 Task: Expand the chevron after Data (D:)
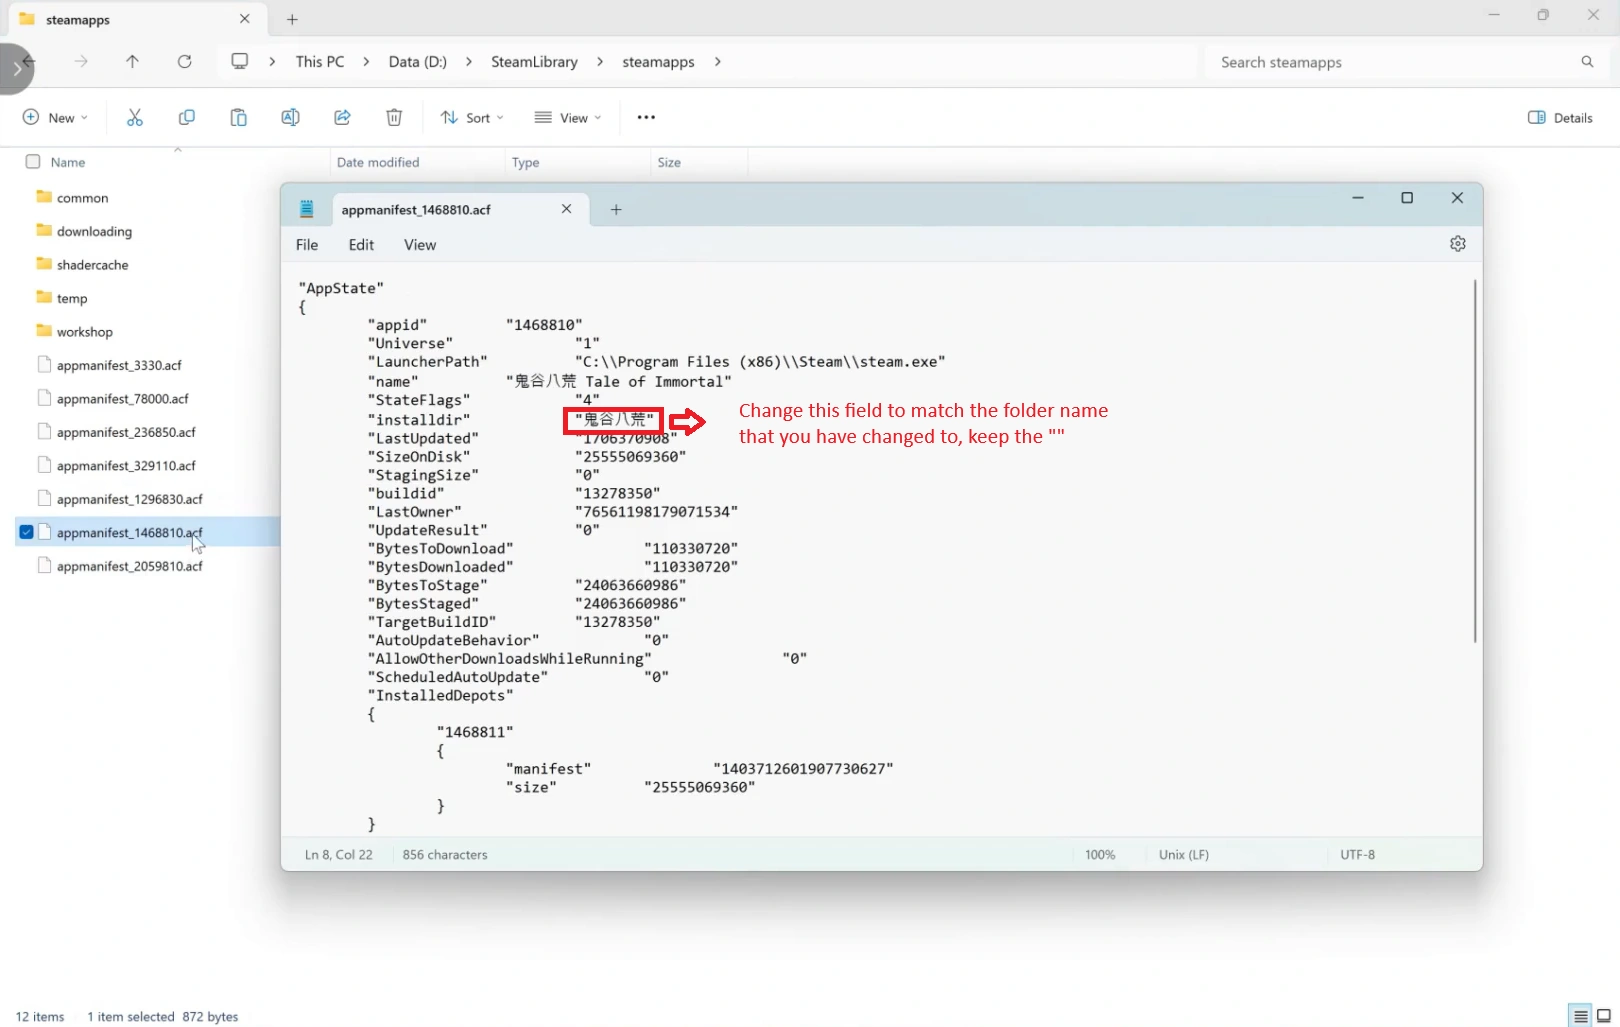pos(468,62)
